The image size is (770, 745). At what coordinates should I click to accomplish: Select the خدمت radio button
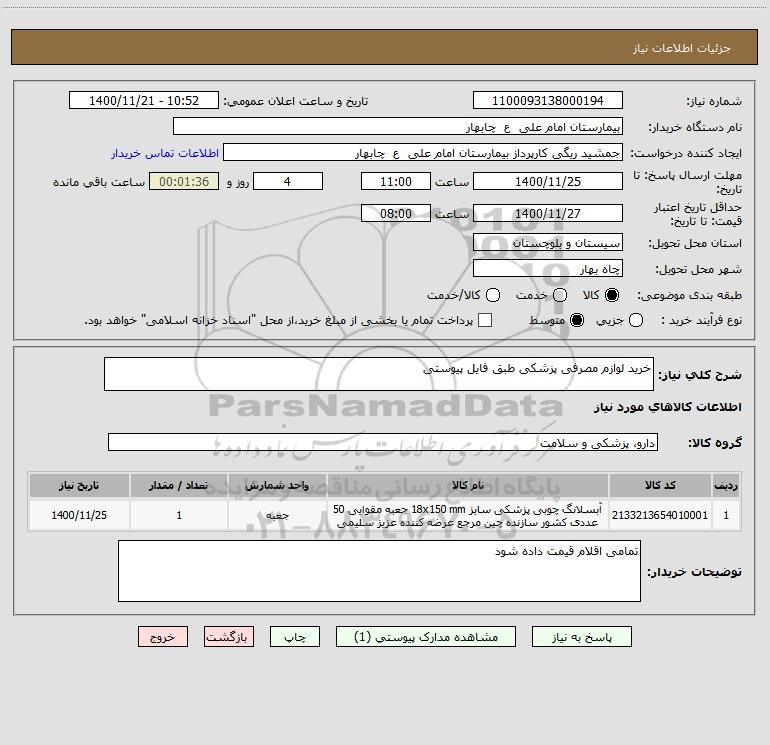[x=559, y=295]
